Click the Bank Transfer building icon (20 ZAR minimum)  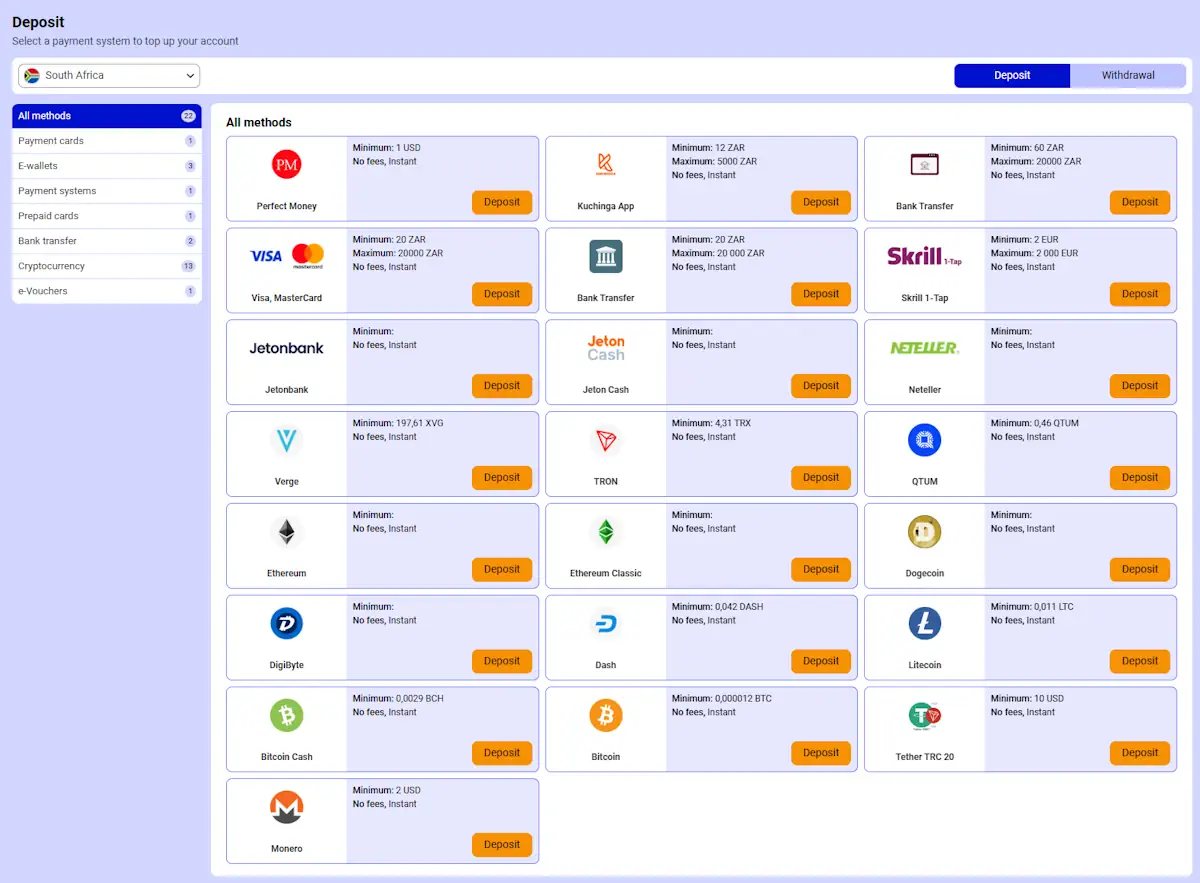point(605,256)
